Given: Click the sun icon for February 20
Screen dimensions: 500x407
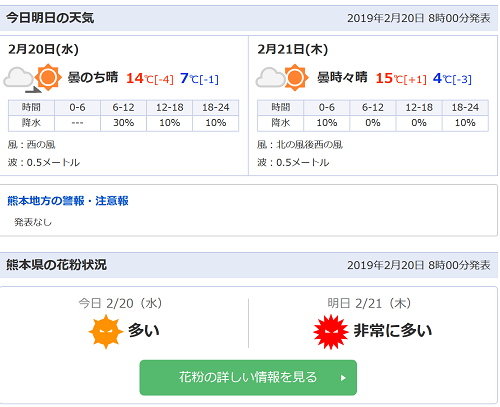Looking at the screenshot, I should coord(48,77).
